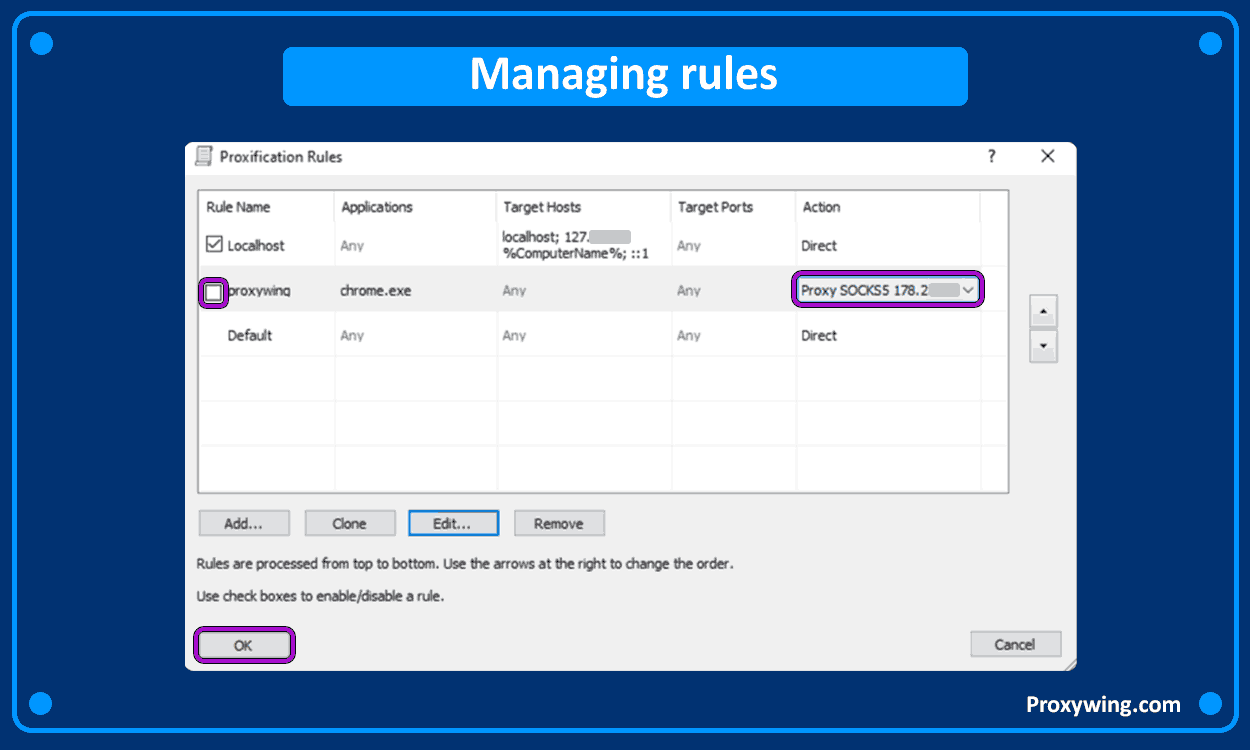Open the help question mark
1250x750 pixels.
(x=991, y=157)
